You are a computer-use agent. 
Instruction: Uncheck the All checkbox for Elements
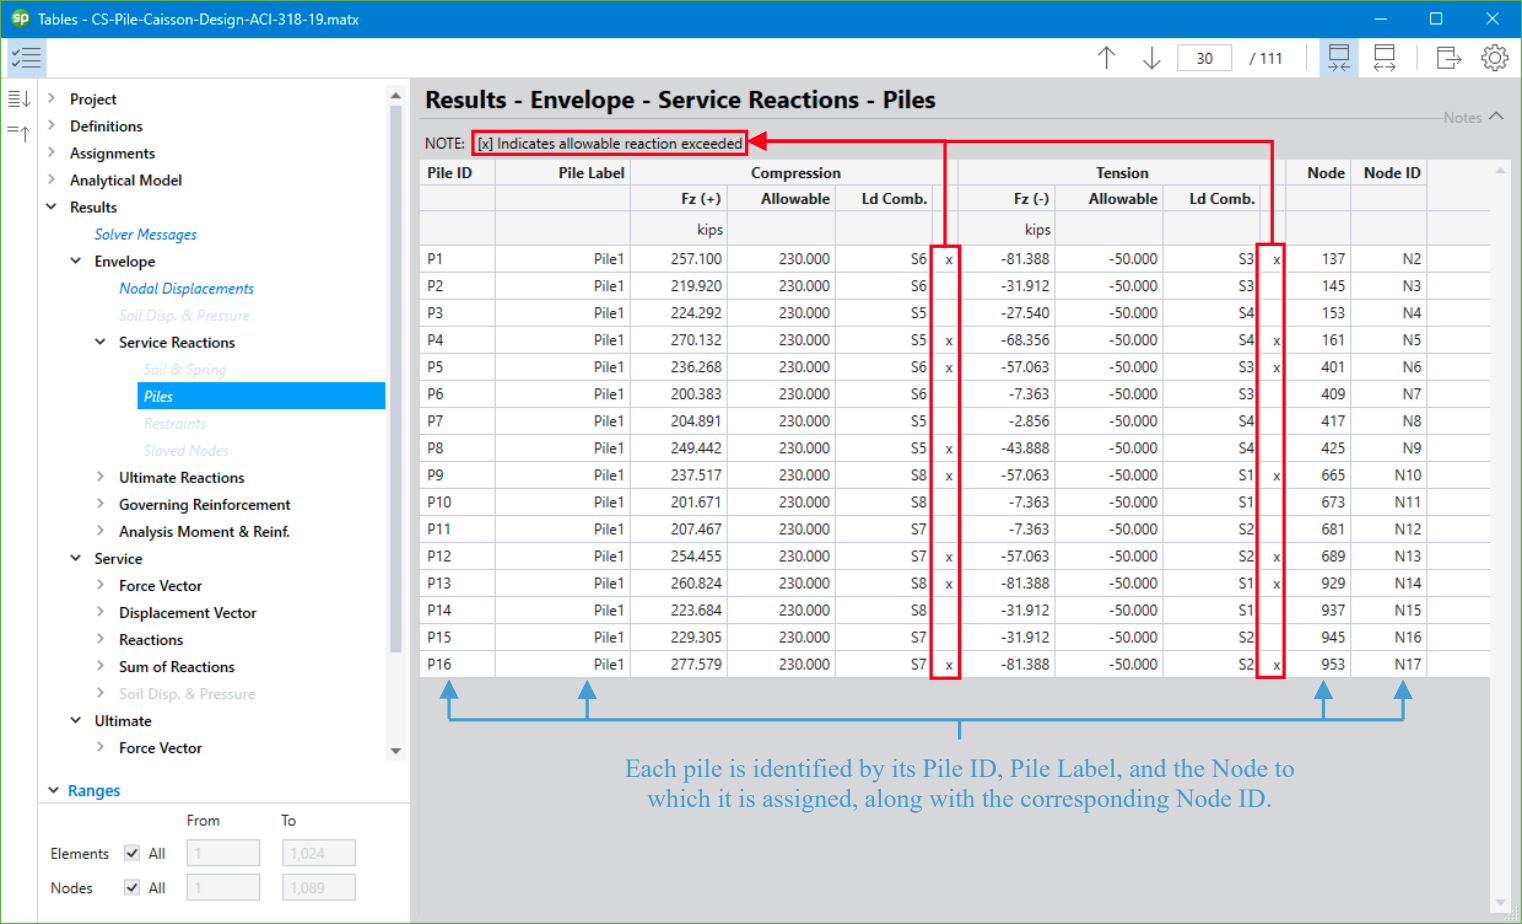[132, 853]
